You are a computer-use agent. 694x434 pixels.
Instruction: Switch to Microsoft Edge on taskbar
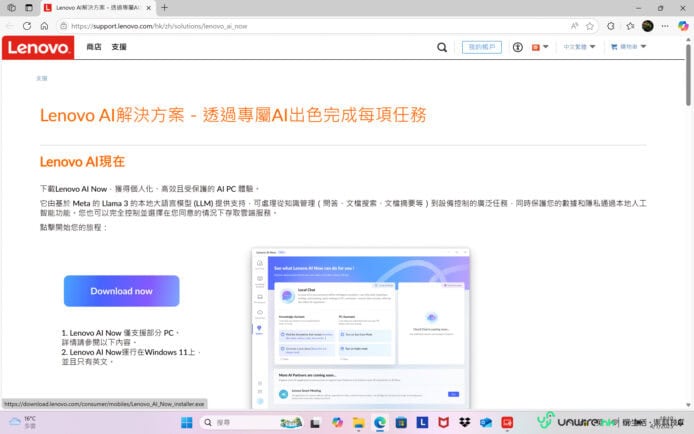pos(380,423)
